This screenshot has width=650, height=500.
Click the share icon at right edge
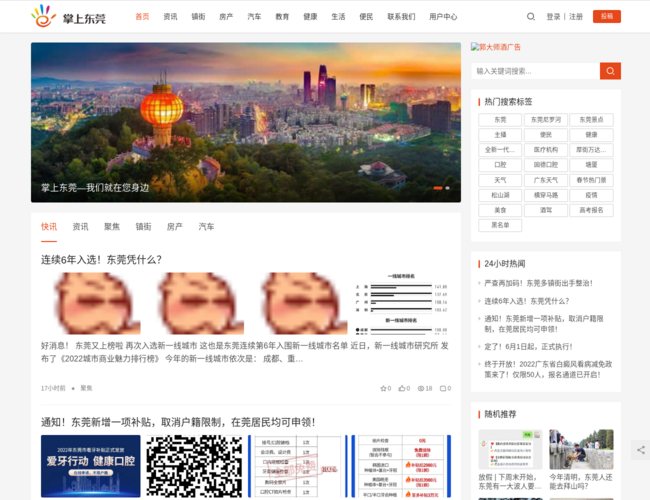(641, 451)
